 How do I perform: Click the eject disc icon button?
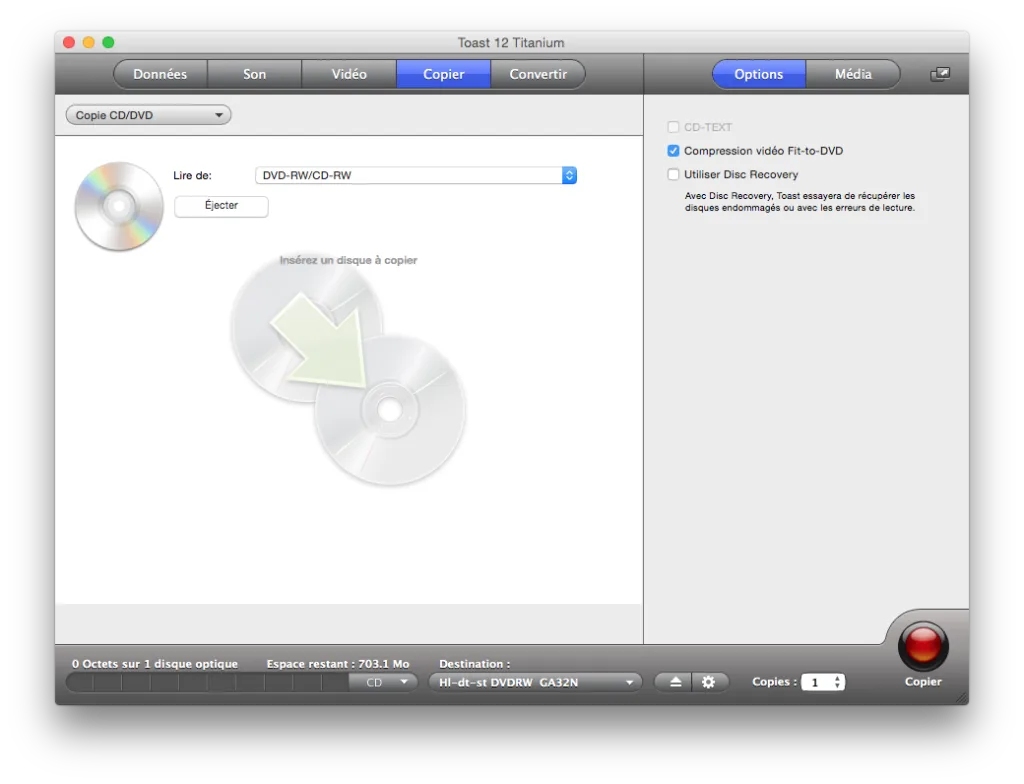675,682
